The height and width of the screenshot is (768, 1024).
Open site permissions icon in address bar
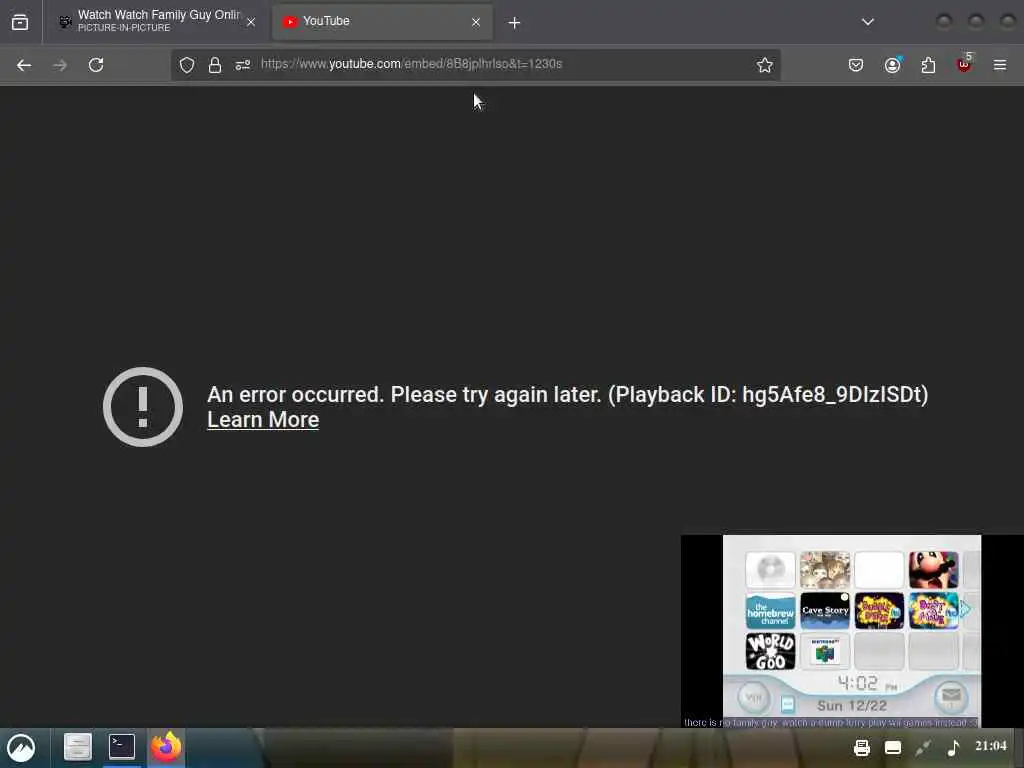tap(243, 65)
